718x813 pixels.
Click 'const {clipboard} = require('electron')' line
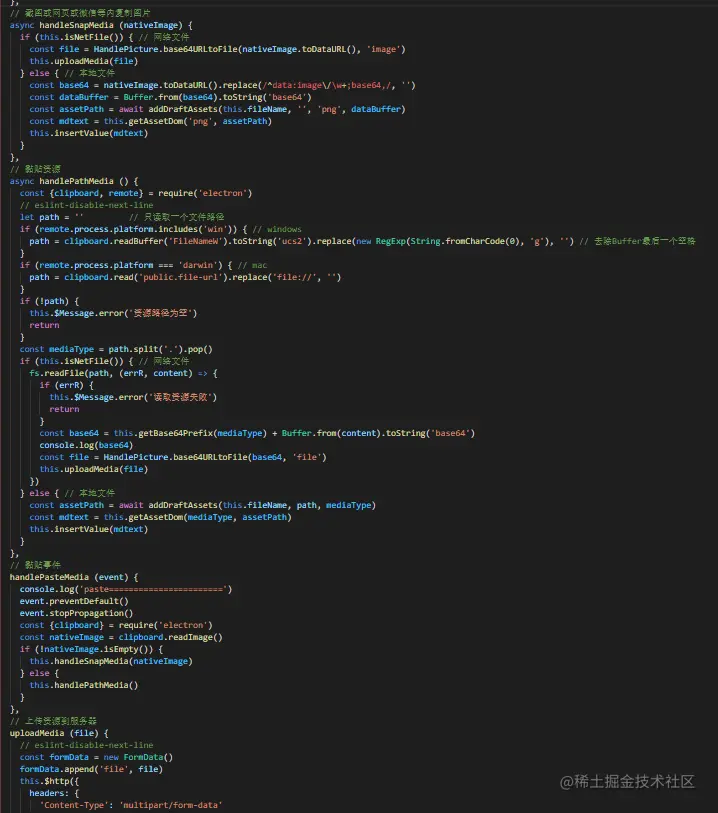pyautogui.click(x=116, y=625)
